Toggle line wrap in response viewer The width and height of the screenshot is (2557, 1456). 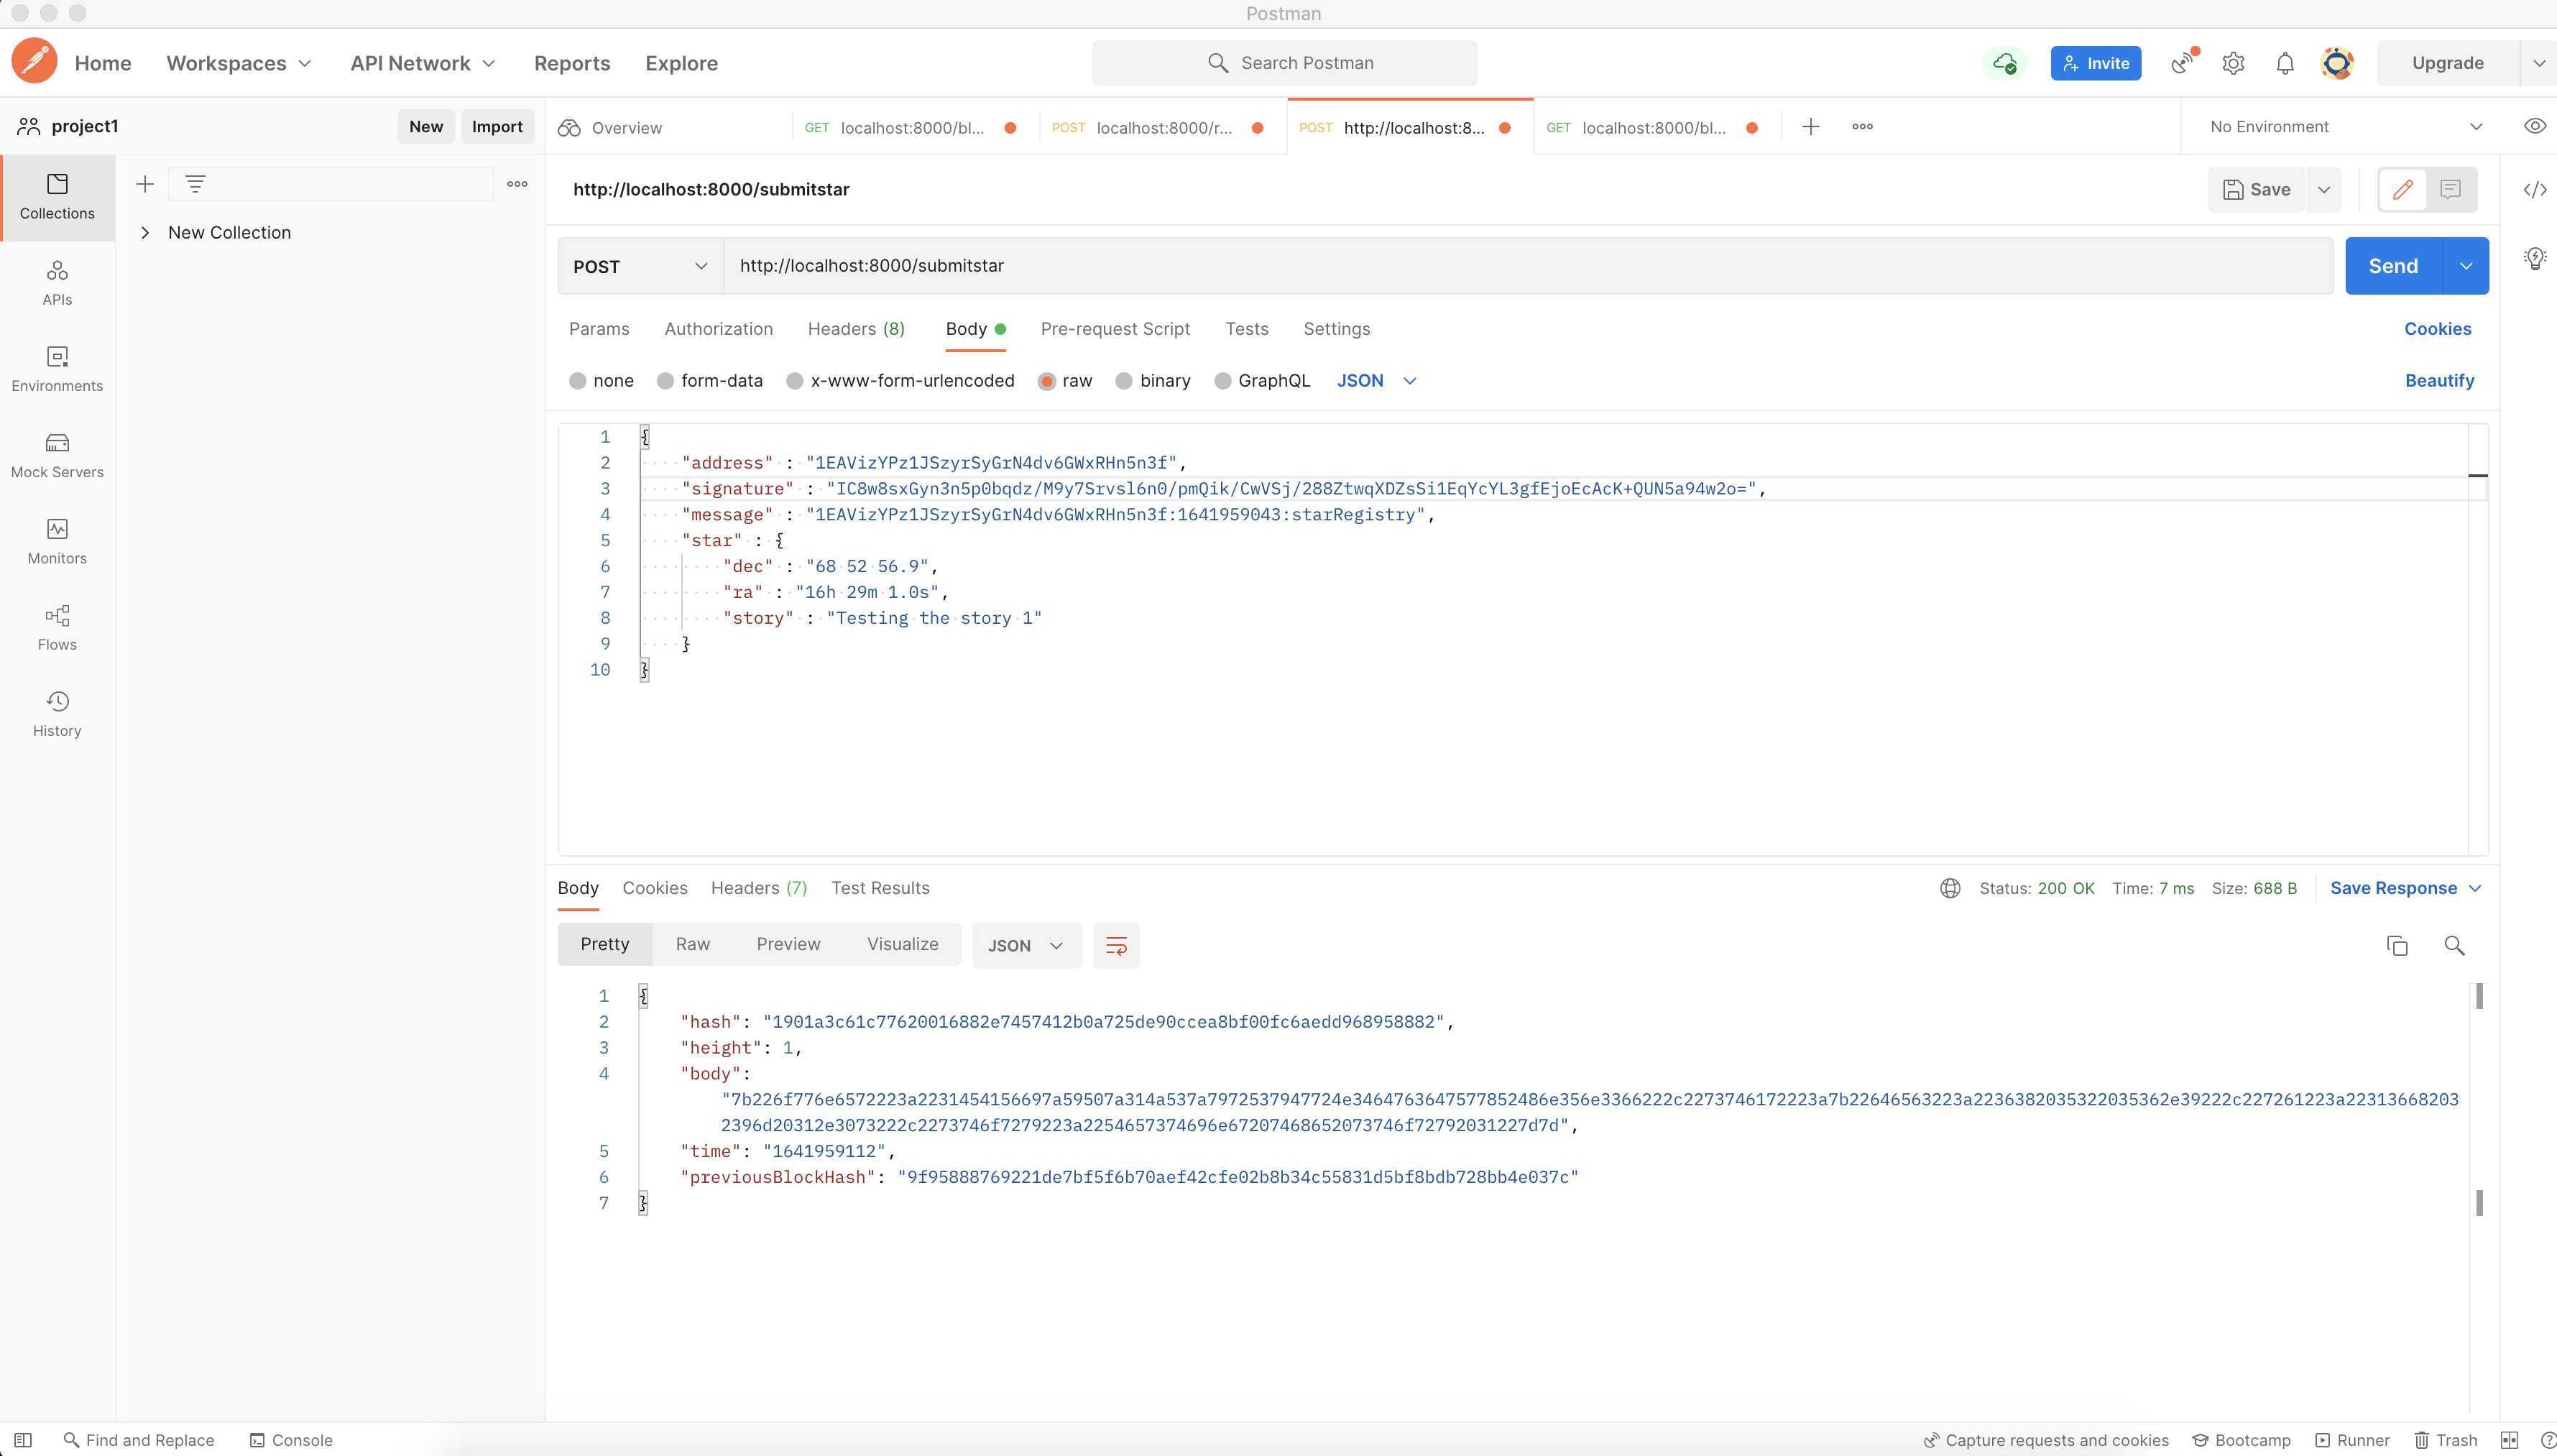click(x=1117, y=945)
